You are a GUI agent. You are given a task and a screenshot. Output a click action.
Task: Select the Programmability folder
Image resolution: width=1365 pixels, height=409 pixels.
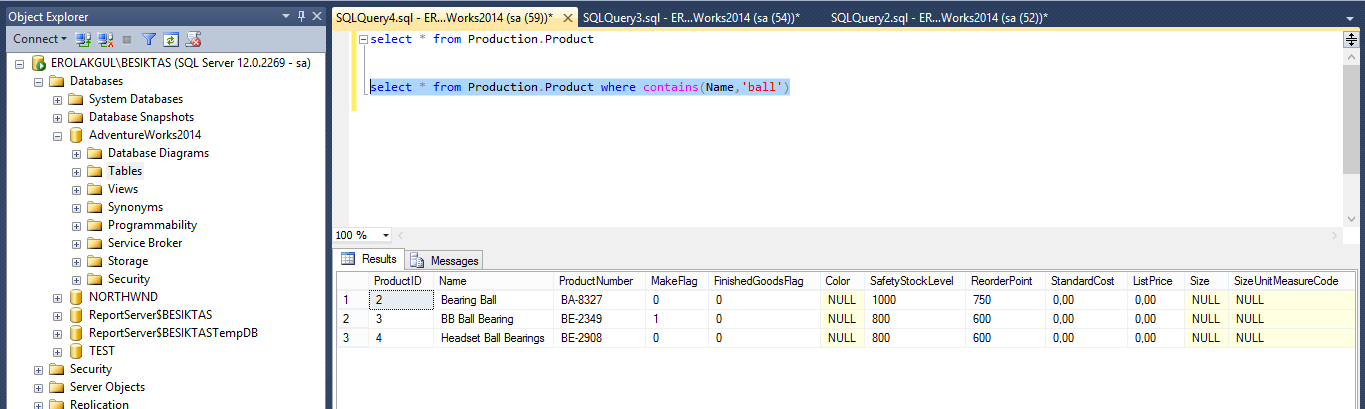152,225
